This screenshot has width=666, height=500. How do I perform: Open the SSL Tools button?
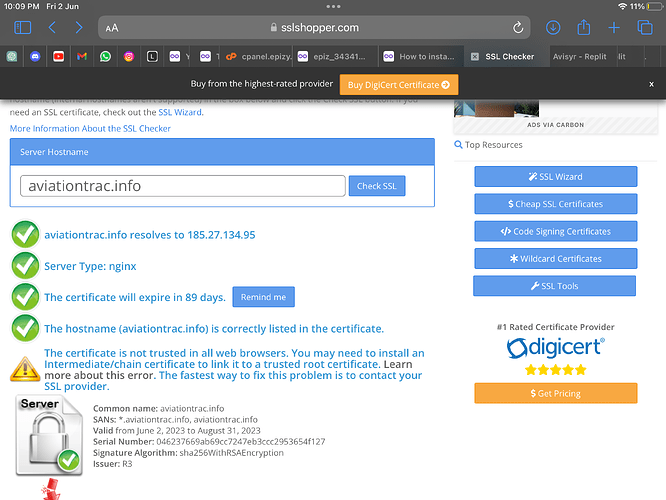coord(554,286)
